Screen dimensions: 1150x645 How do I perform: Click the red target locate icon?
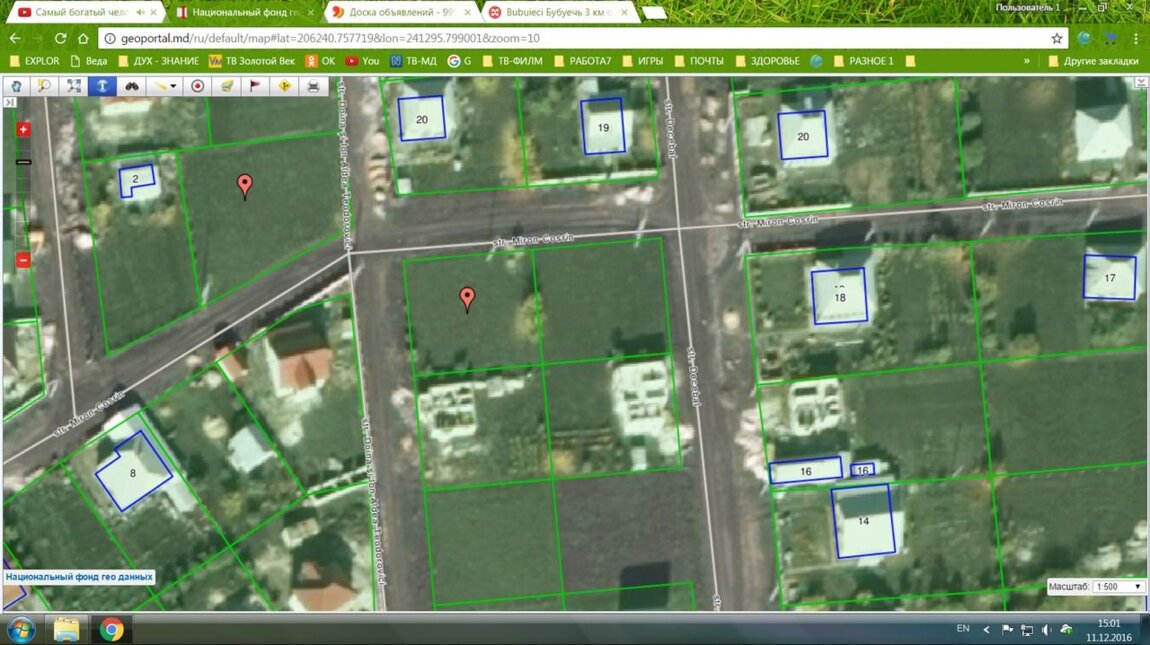[198, 86]
